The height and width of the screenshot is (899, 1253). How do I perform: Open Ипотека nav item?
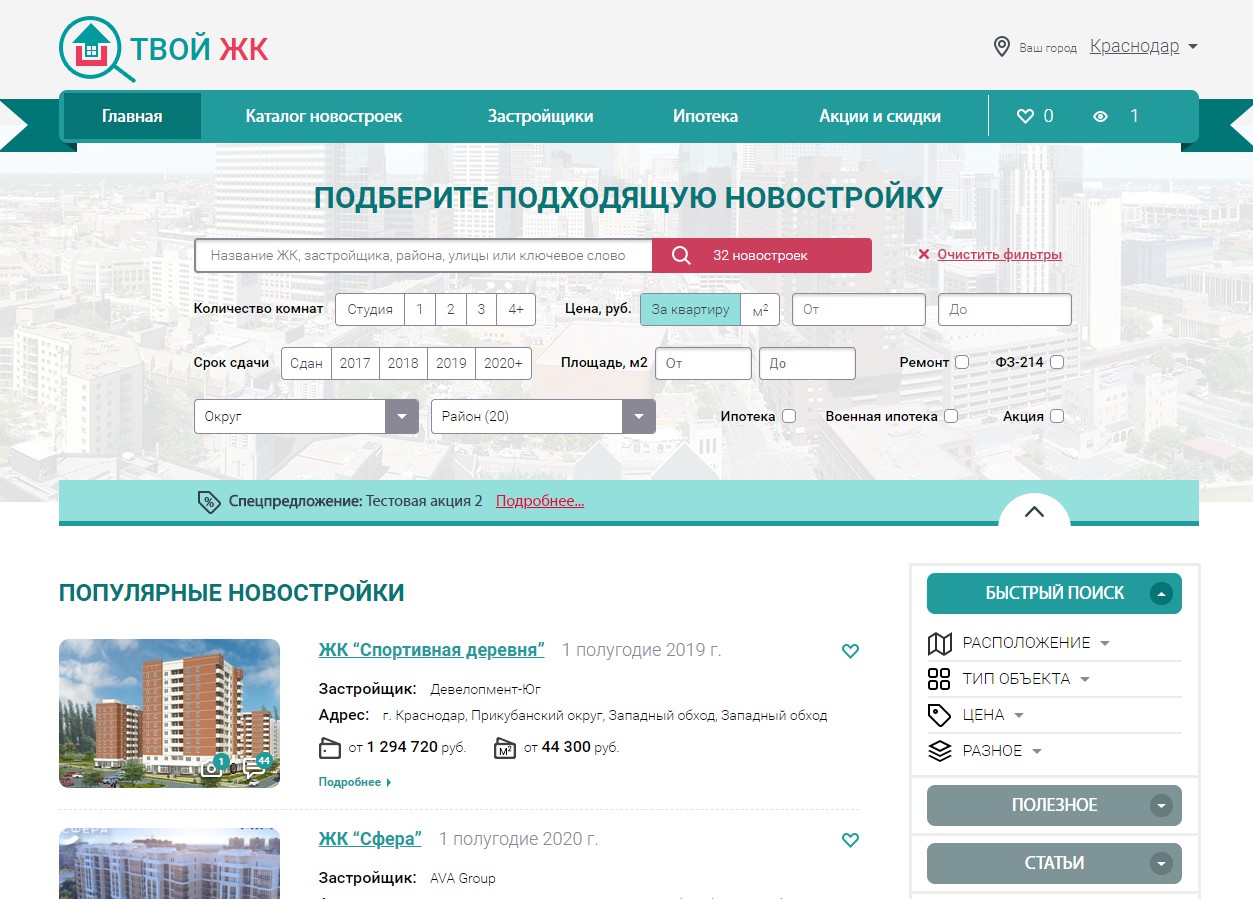(705, 116)
